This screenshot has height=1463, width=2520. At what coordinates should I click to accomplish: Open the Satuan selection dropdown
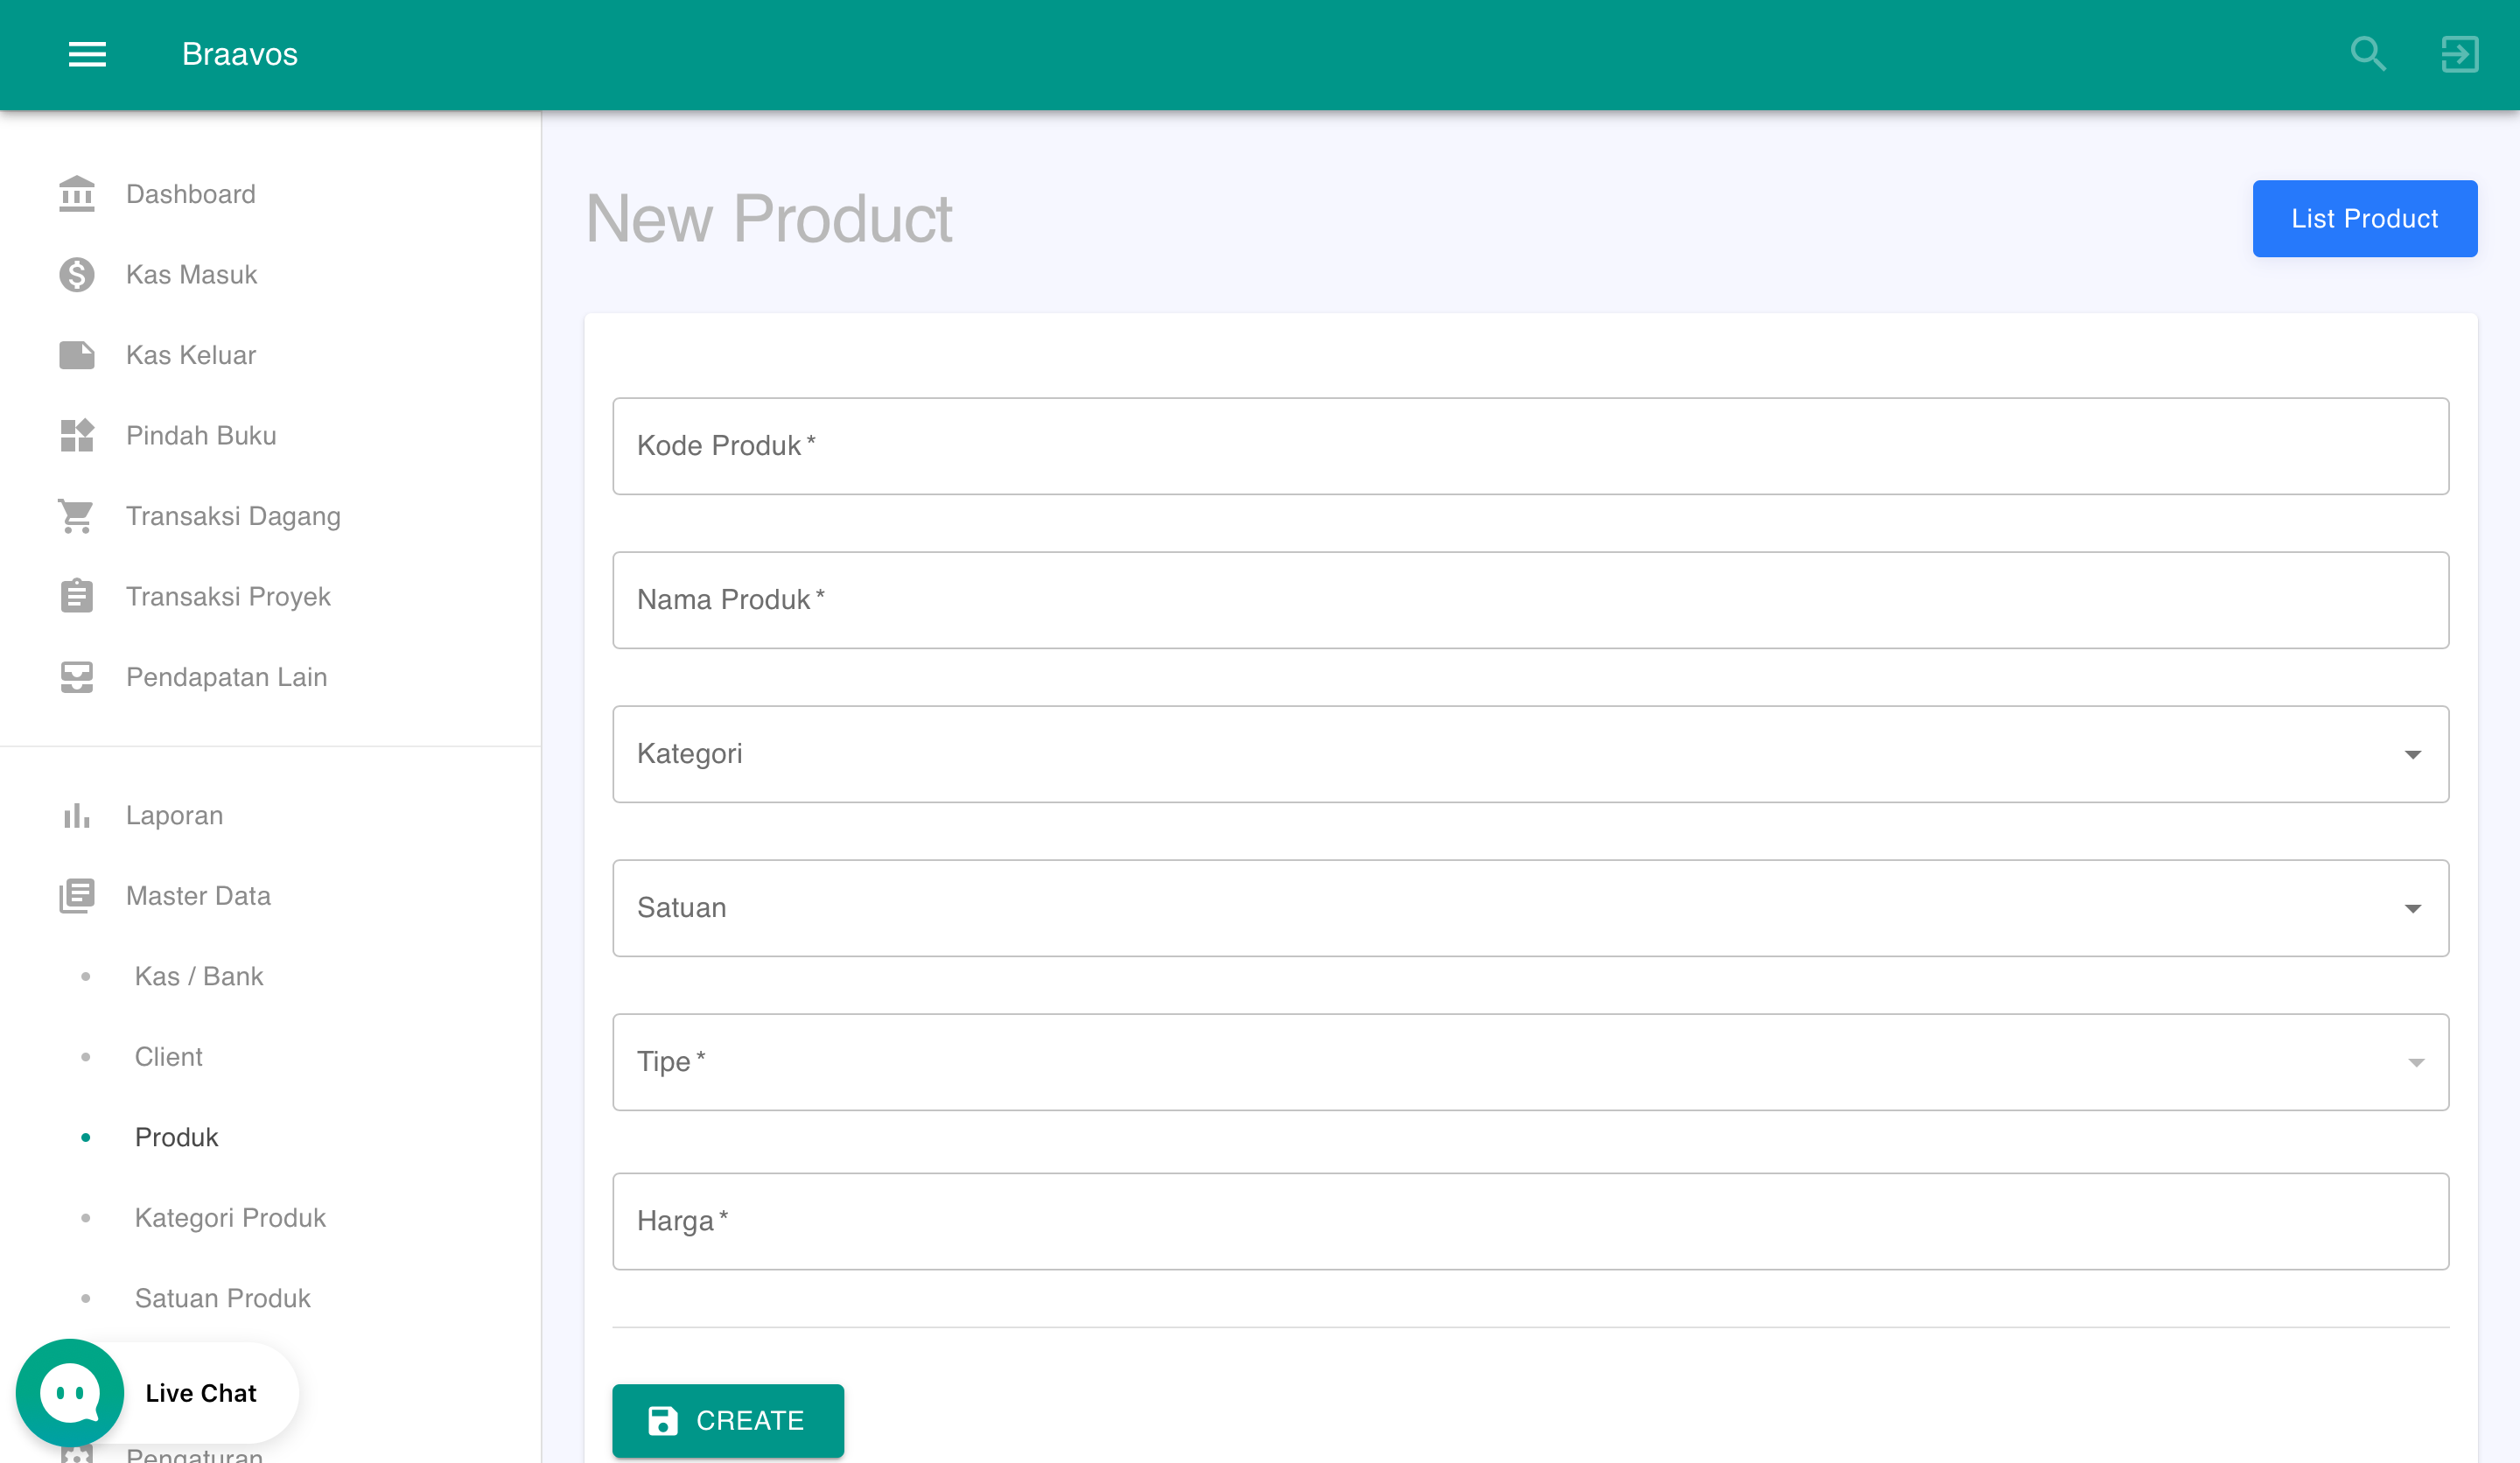pyautogui.click(x=2413, y=908)
